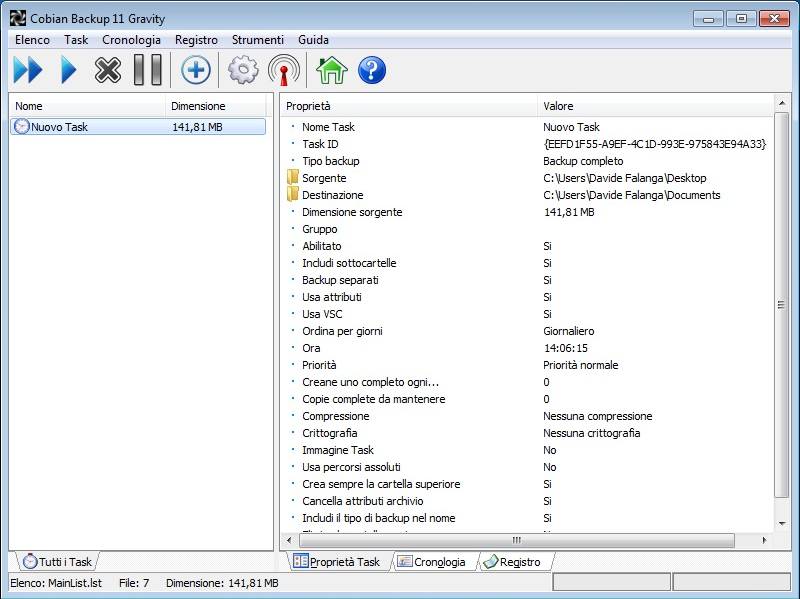Switch to the Registro tab

pos(518,562)
